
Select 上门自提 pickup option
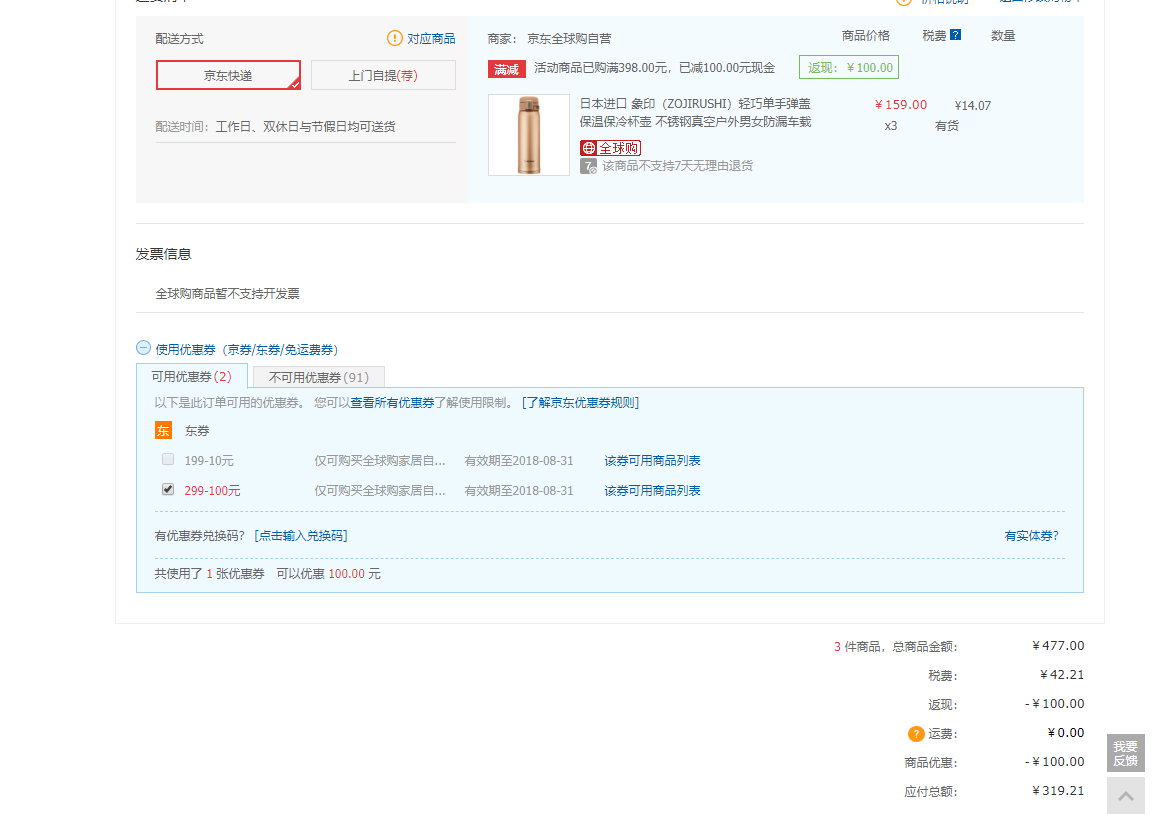coord(383,75)
